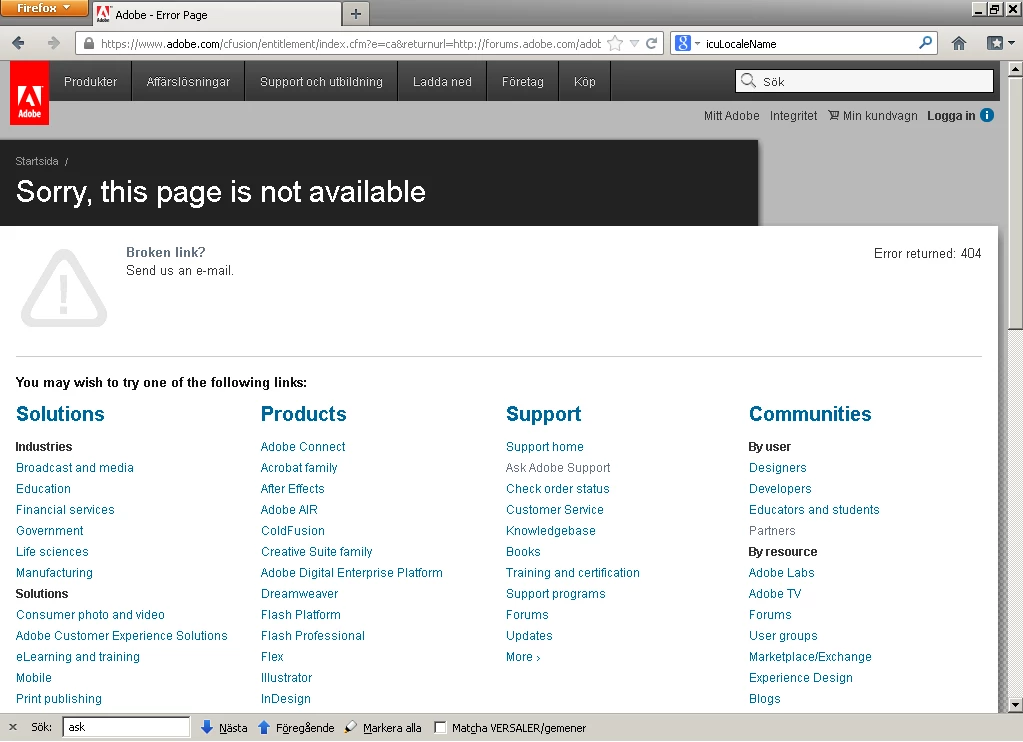Reload the page with the refresh icon
Image resolution: width=1023 pixels, height=742 pixels.
tap(651, 43)
